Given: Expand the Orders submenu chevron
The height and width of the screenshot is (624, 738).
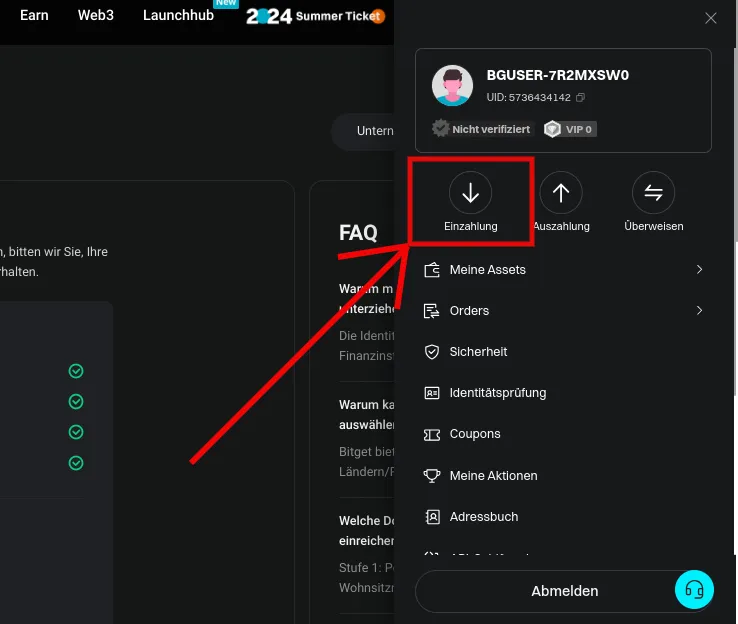Looking at the screenshot, I should tap(699, 311).
